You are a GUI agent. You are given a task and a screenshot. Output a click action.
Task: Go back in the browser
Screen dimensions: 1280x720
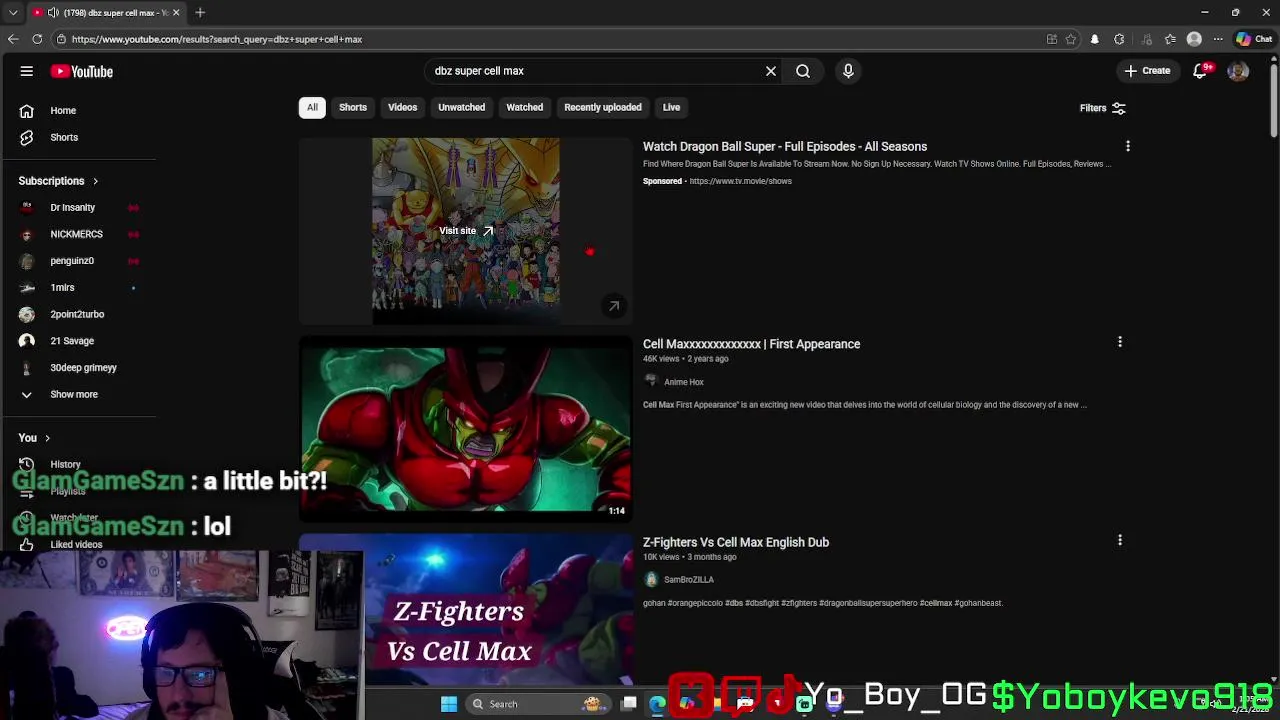click(x=13, y=39)
